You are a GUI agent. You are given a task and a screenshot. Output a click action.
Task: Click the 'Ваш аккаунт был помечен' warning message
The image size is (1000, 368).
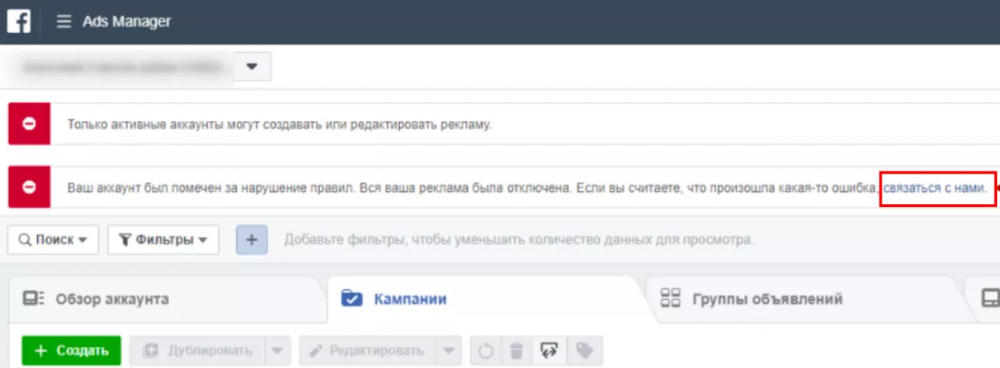tap(474, 188)
